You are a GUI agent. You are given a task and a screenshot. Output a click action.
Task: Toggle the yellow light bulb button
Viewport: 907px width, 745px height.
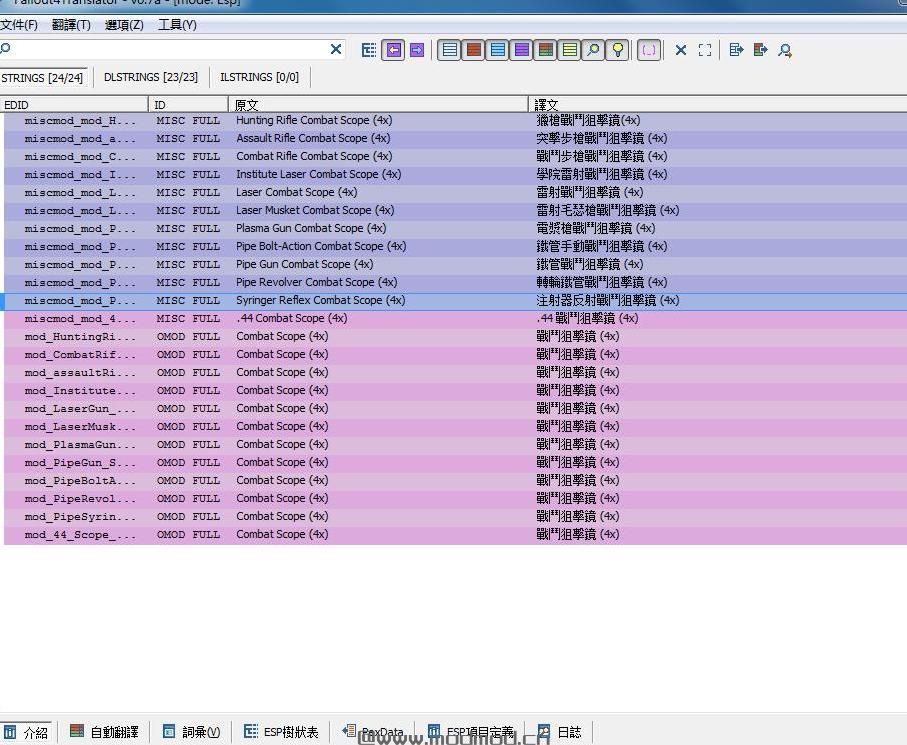coord(618,50)
